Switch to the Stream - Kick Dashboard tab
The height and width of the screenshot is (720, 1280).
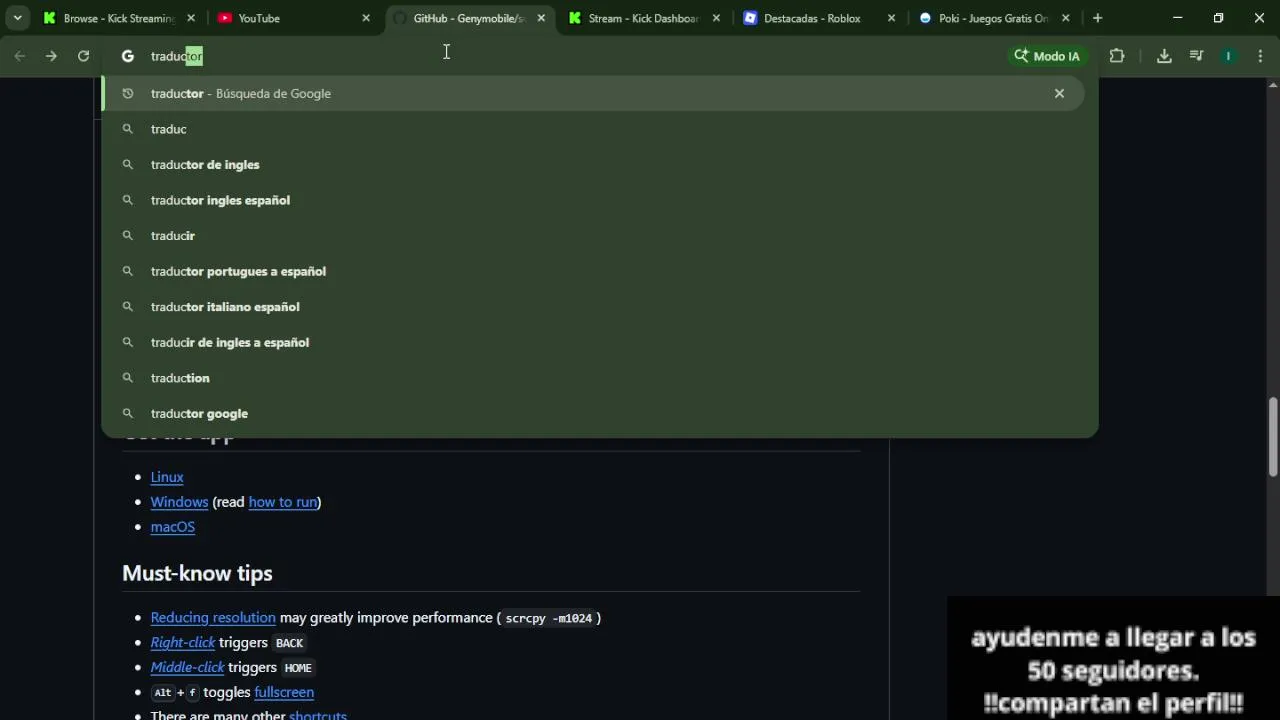click(644, 18)
